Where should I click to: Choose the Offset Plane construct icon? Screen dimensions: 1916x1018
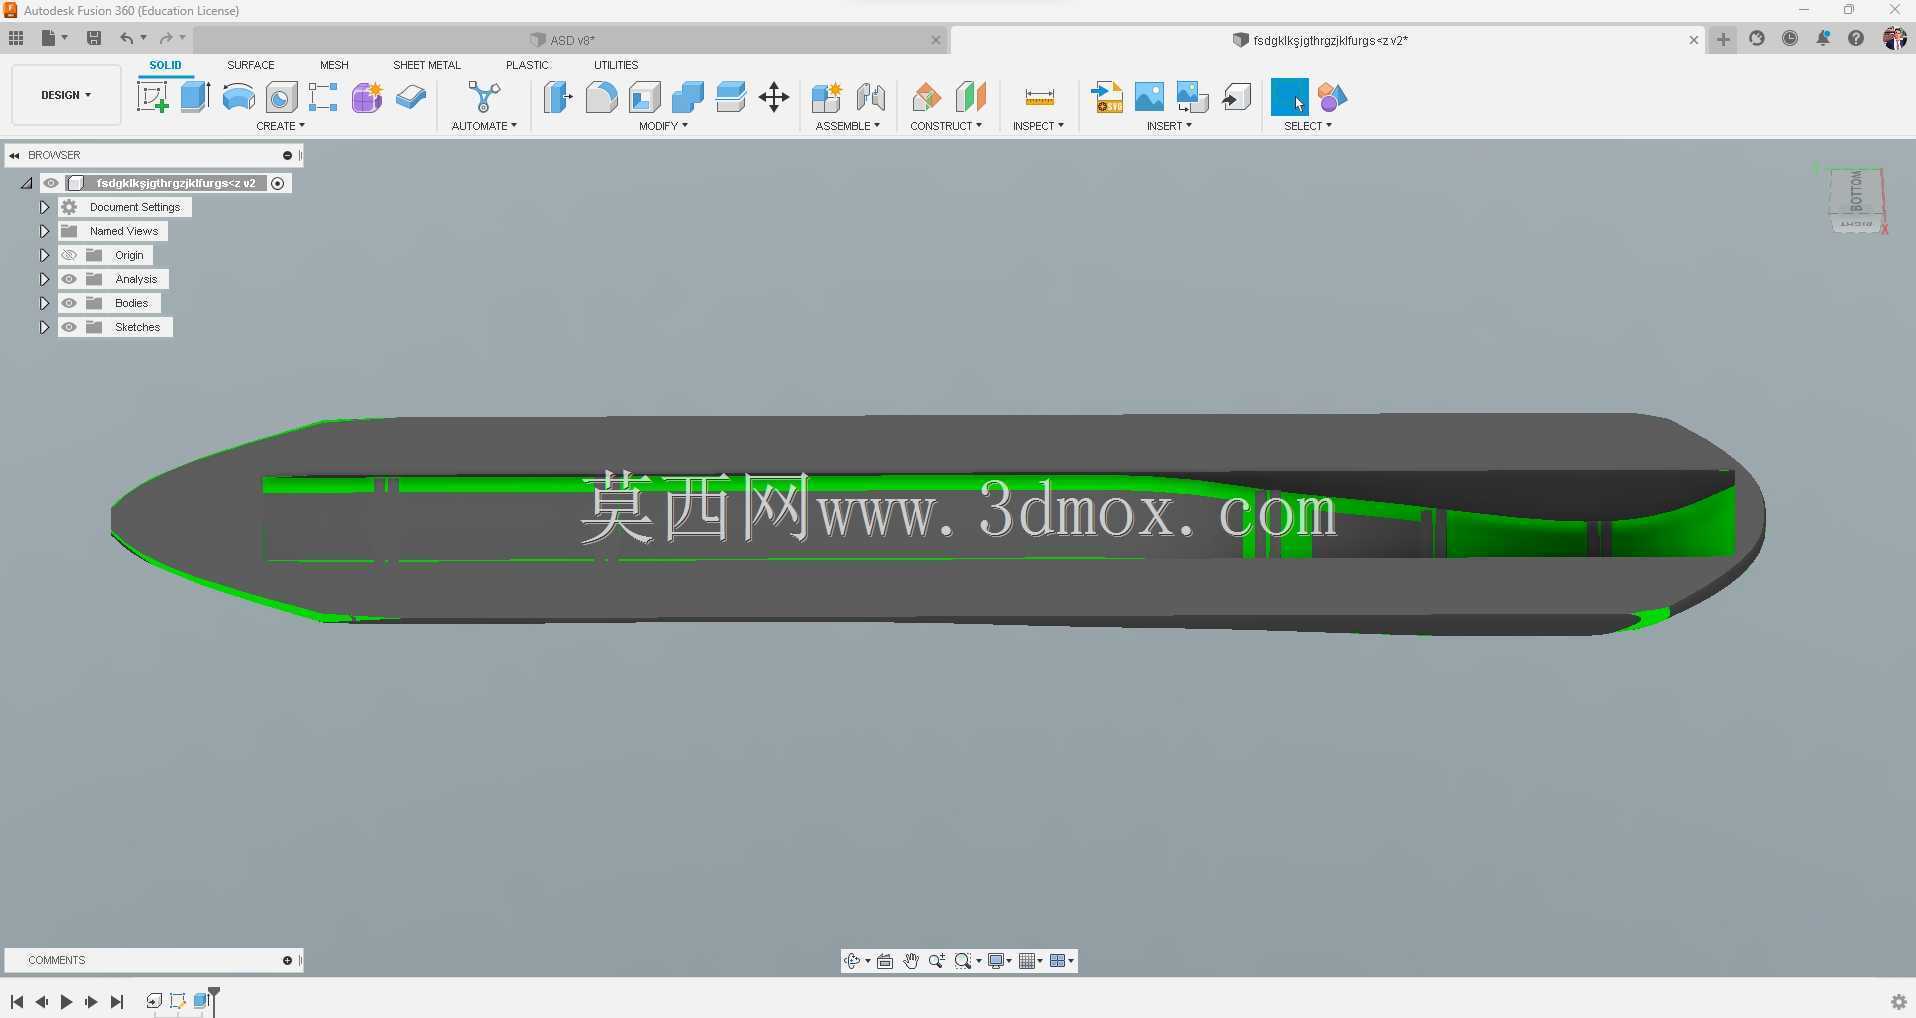pos(926,97)
